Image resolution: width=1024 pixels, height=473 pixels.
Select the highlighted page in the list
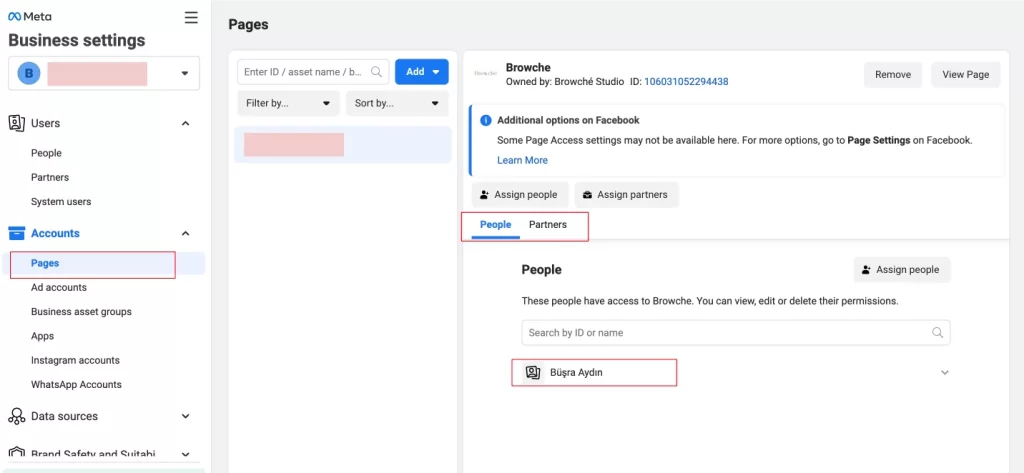343,144
